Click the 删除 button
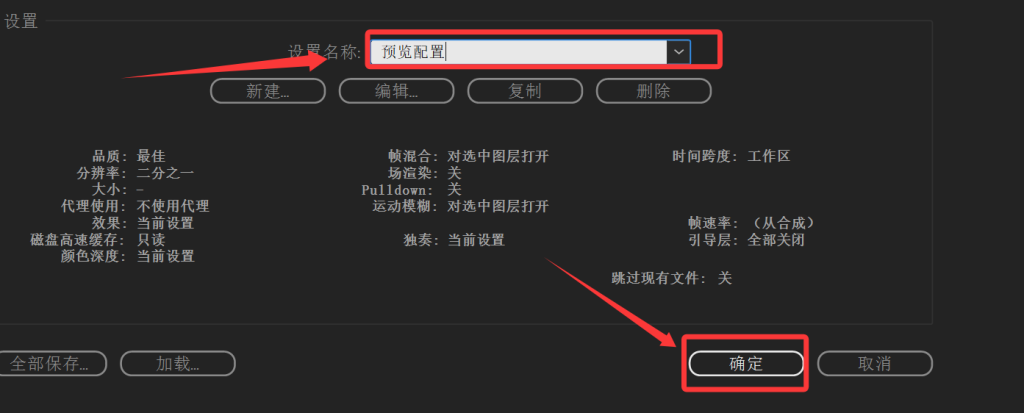The height and width of the screenshot is (413, 1024). tap(654, 91)
